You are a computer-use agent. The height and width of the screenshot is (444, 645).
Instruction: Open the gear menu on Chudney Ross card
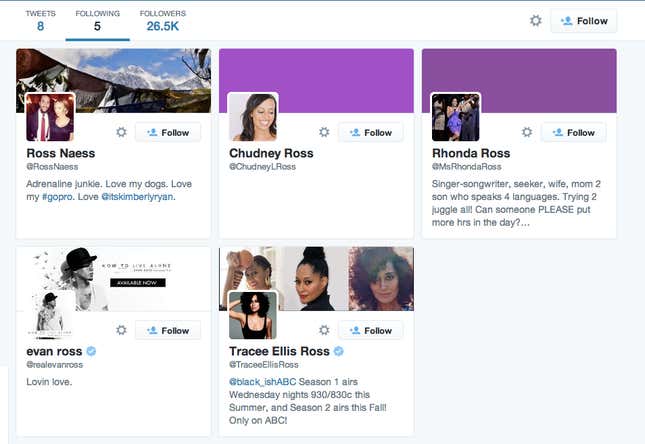tap(324, 132)
